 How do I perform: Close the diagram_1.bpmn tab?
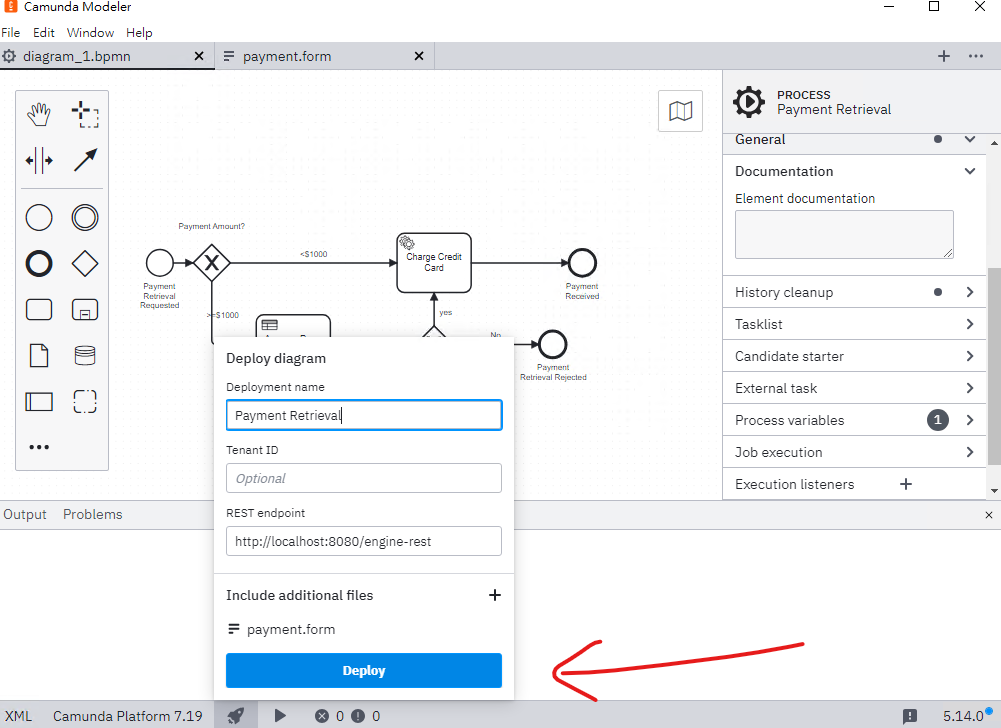tap(199, 56)
